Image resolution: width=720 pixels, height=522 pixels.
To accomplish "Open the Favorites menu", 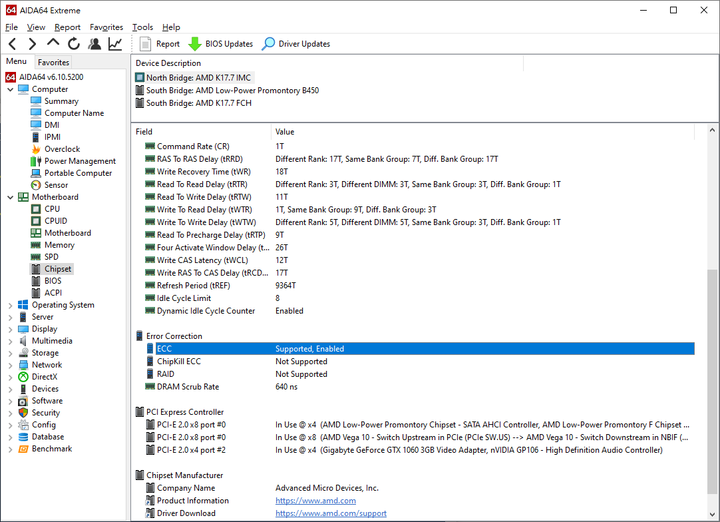I will (x=106, y=27).
